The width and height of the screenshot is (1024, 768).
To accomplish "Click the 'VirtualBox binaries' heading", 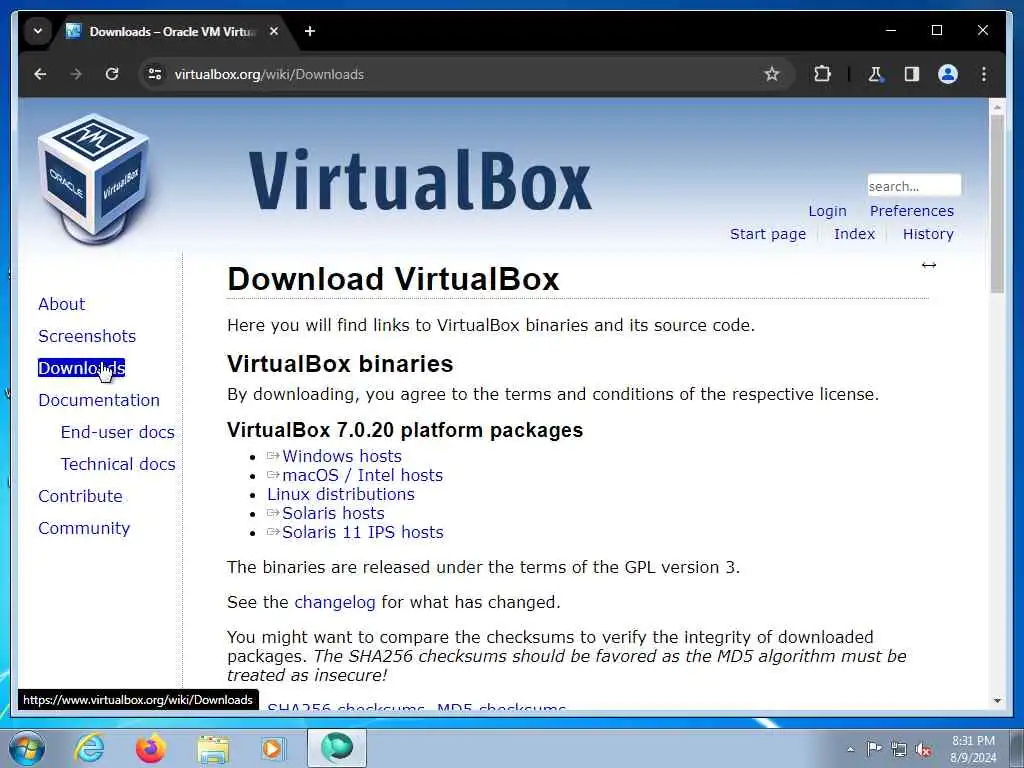I will 340,364.
